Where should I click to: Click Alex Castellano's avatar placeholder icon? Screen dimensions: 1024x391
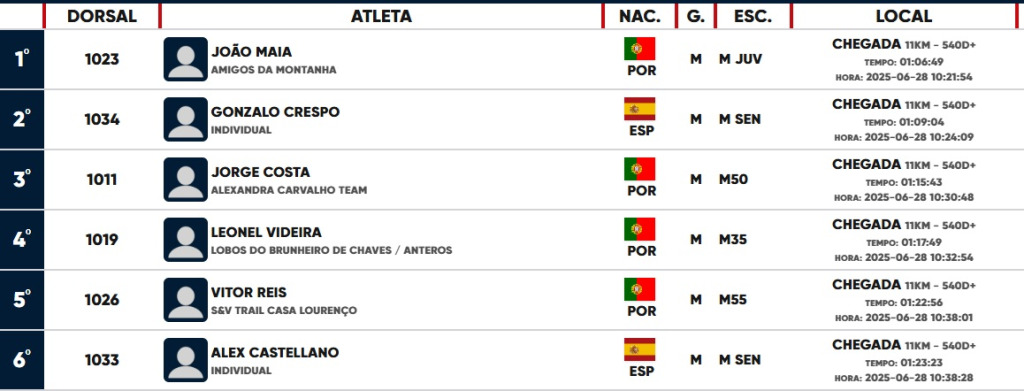pyautogui.click(x=185, y=360)
